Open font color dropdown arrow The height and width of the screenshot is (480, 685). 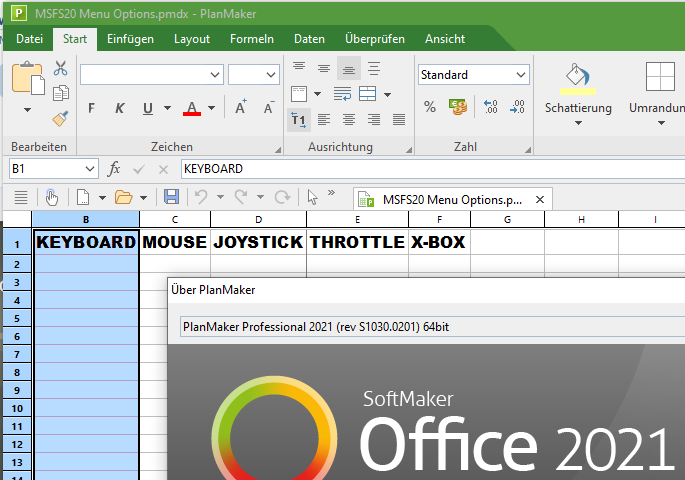pyautogui.click(x=211, y=108)
